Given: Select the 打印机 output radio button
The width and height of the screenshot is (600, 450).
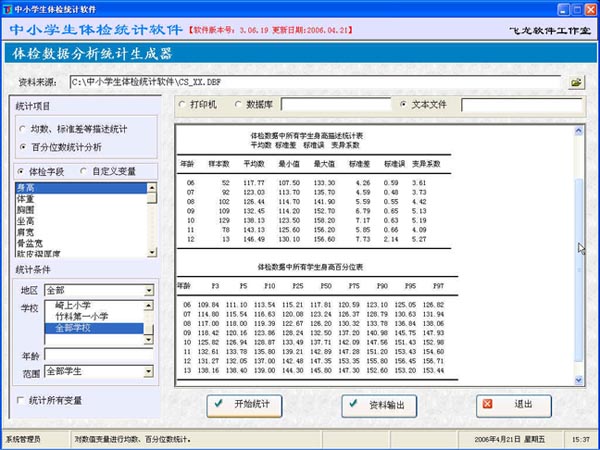Looking at the screenshot, I should tap(180, 103).
